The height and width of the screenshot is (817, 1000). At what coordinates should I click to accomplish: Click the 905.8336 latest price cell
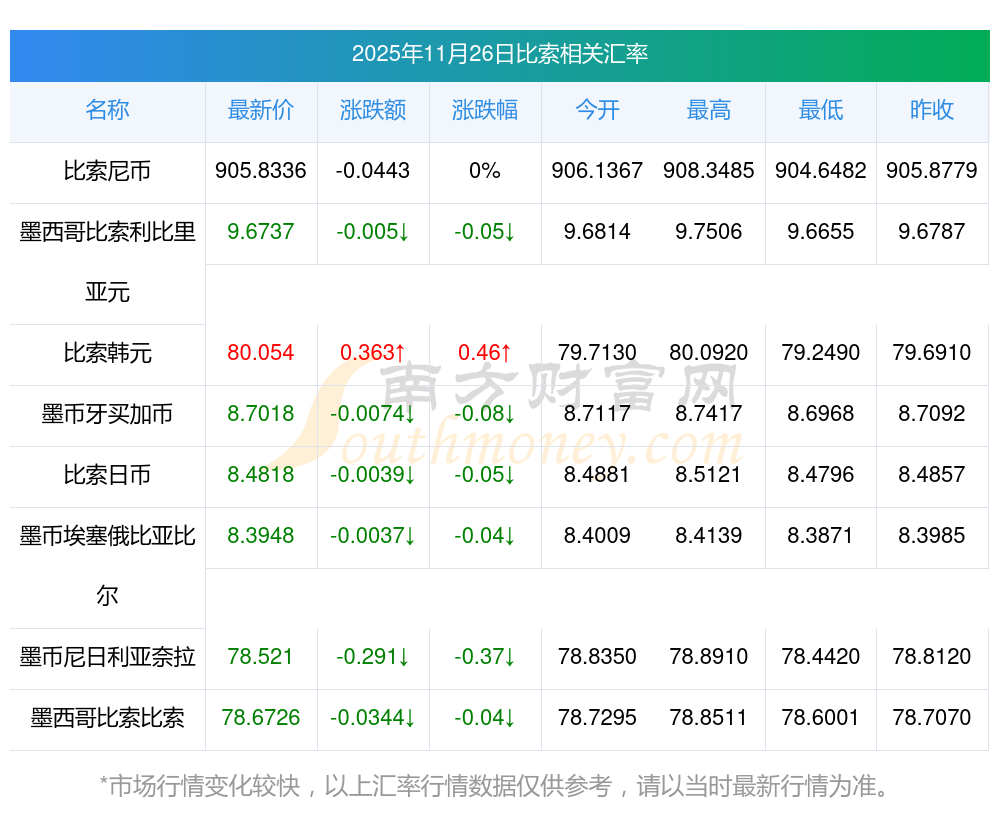click(x=261, y=171)
